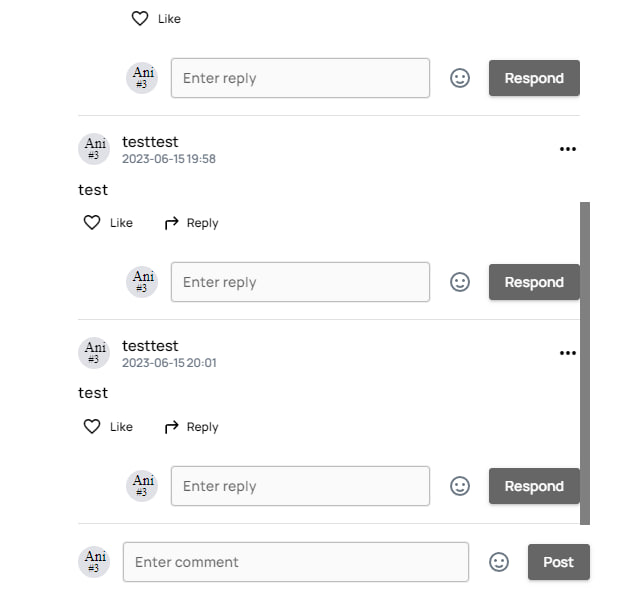Click the Reply arrow under the 19:58 comment
Image resolution: width=620 pixels, height=604 pixels.
tap(172, 223)
